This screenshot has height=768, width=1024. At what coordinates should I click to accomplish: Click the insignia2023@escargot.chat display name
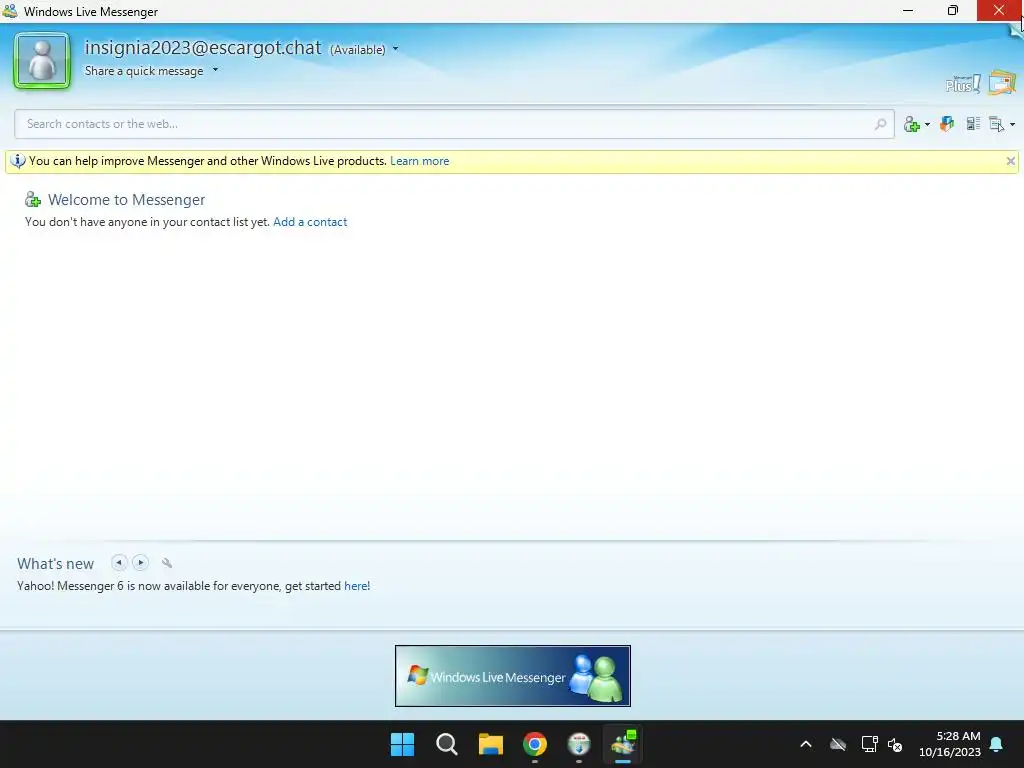click(203, 48)
